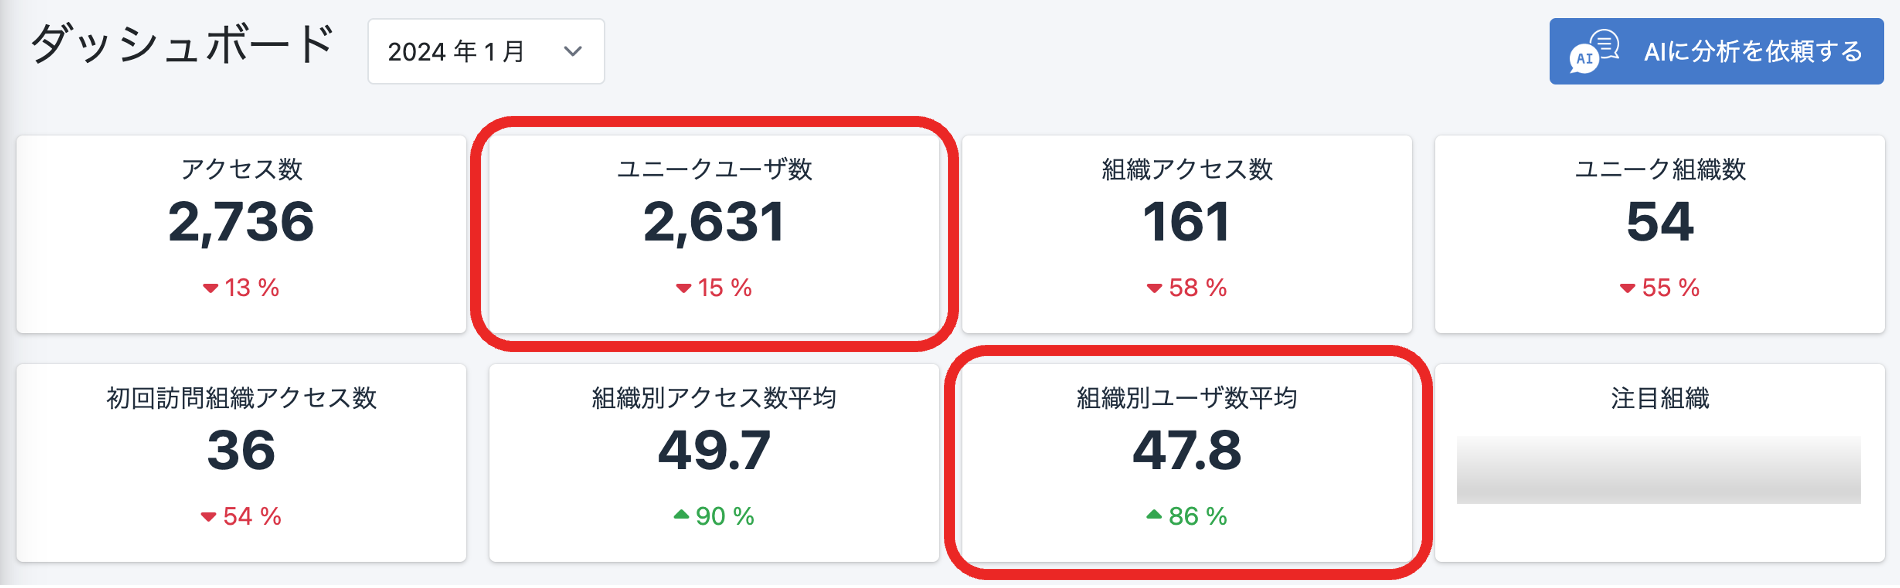Click the red down arrow beside 58 %
The width and height of the screenshot is (1900, 588).
(1154, 288)
